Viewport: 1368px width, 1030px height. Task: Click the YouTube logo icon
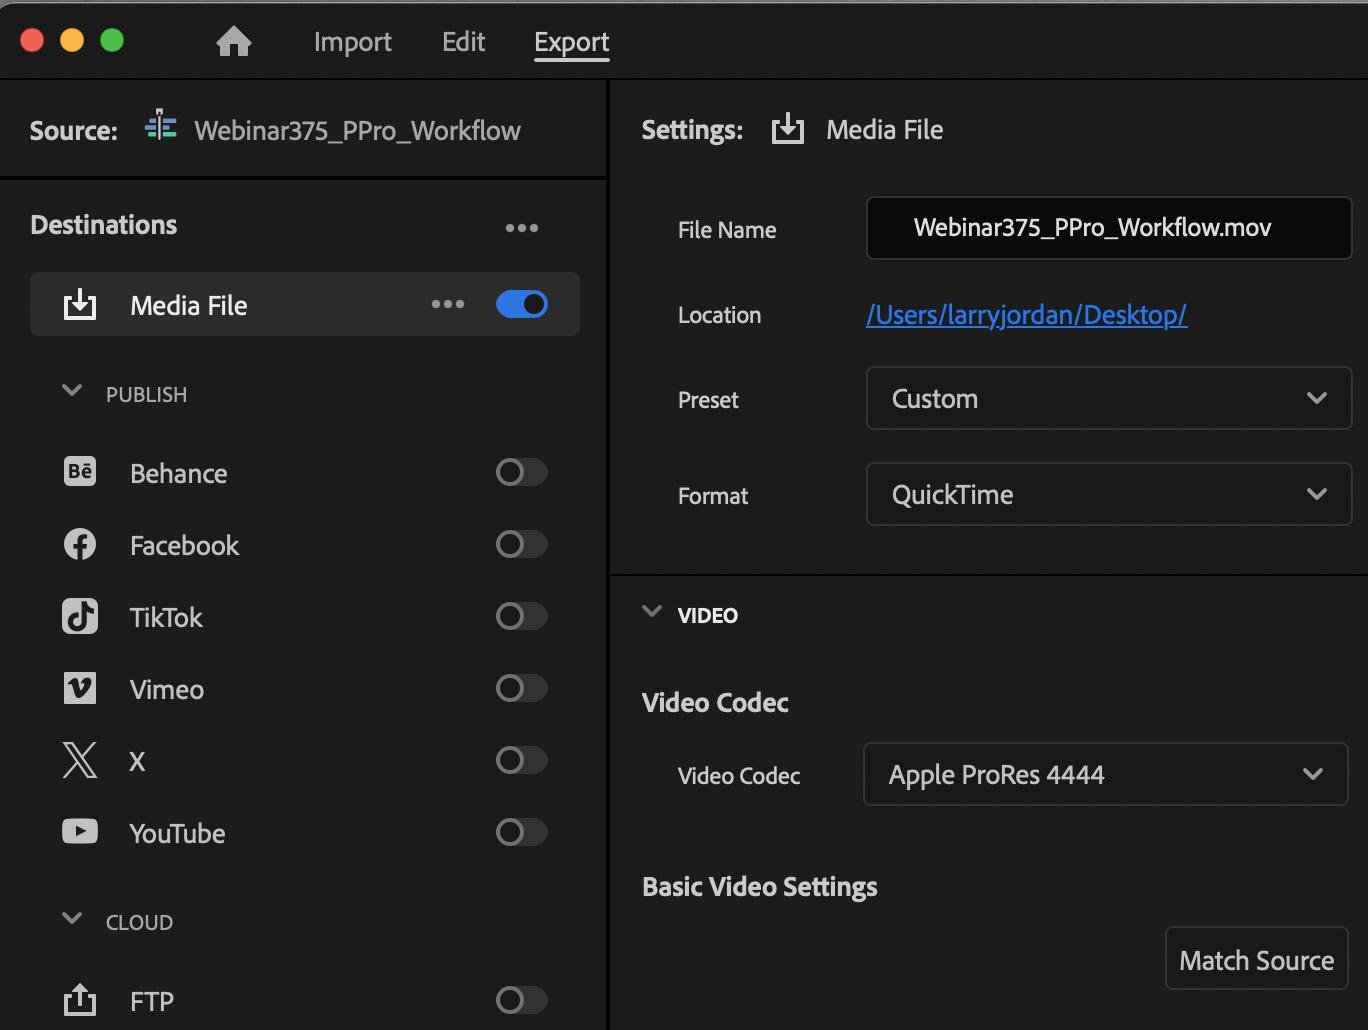tap(80, 832)
